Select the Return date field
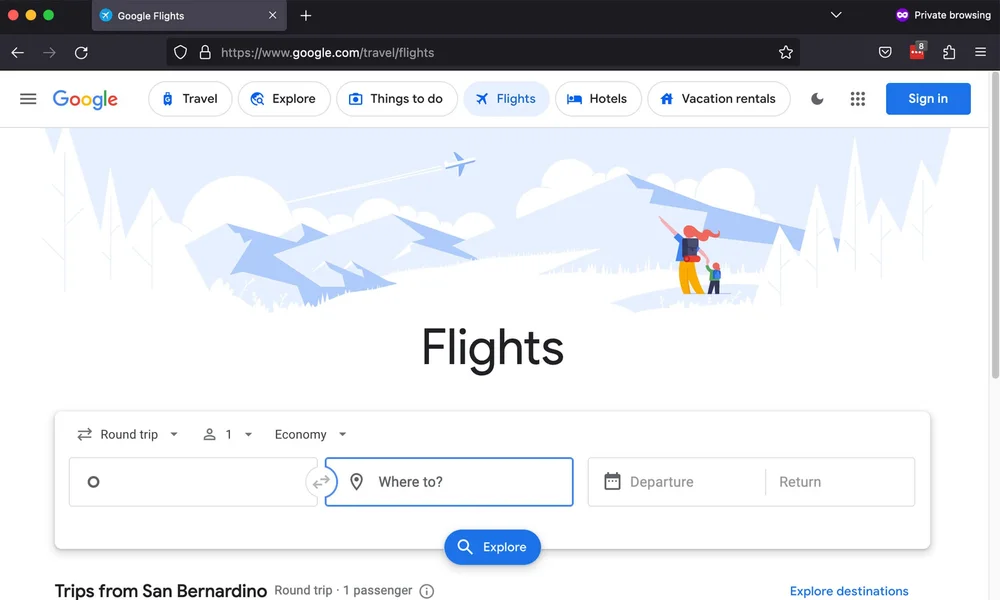Viewport: 1000px width, 600px height. coord(841,482)
